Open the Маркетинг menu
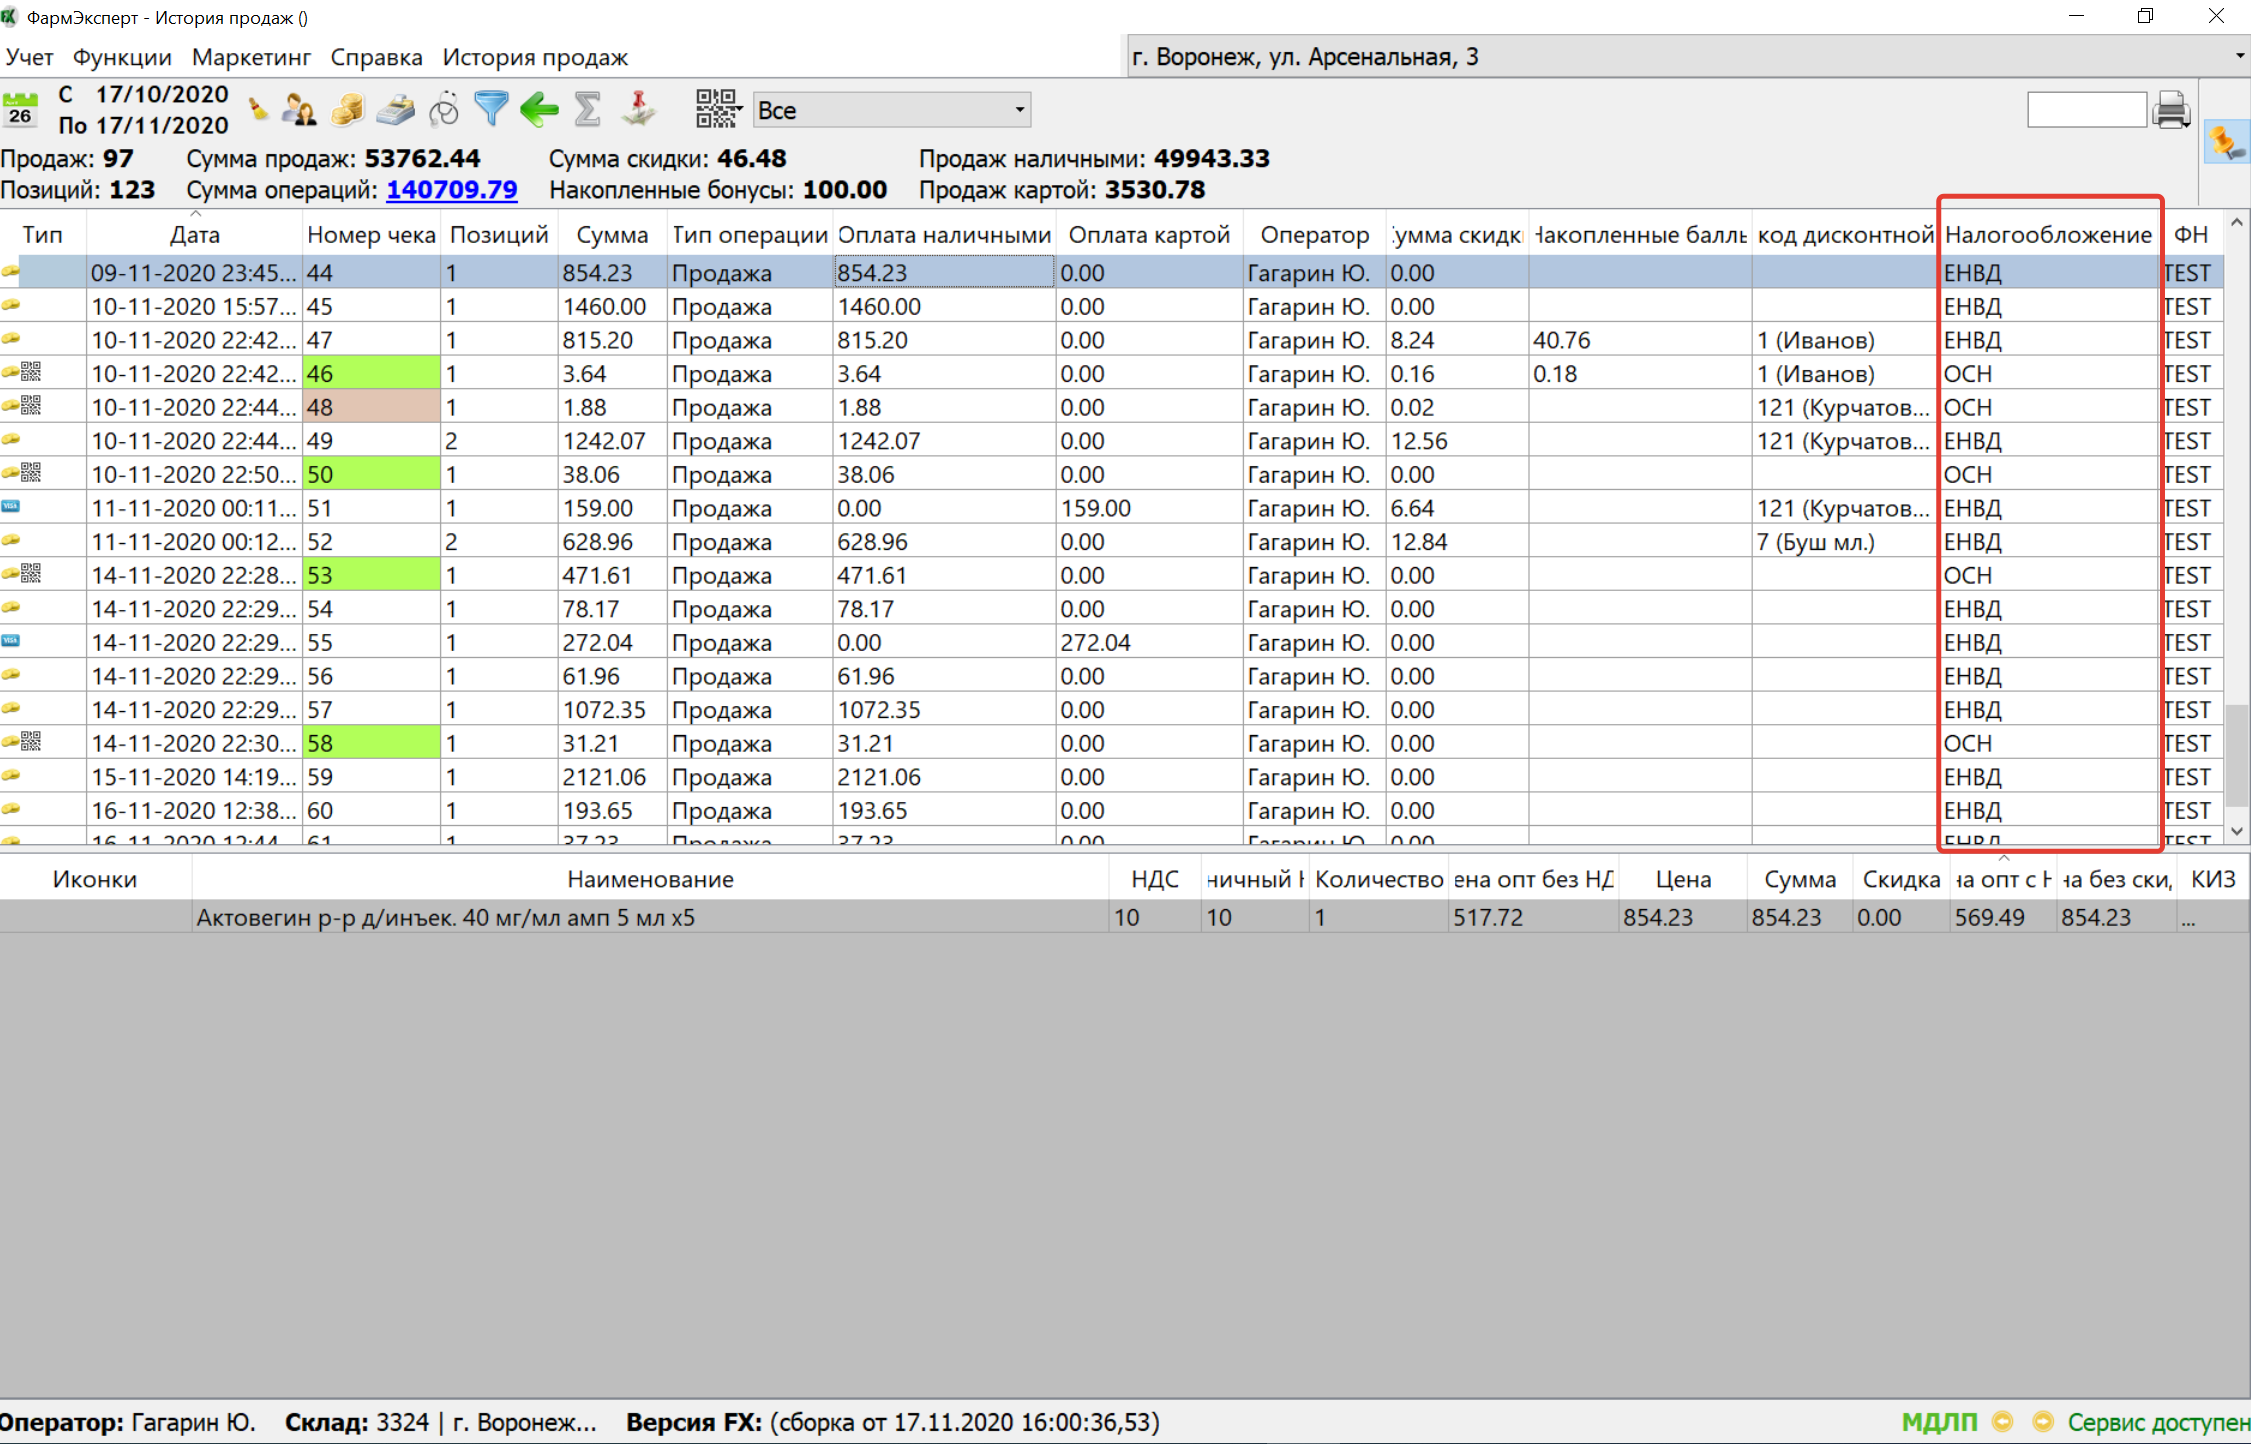 coord(251,58)
